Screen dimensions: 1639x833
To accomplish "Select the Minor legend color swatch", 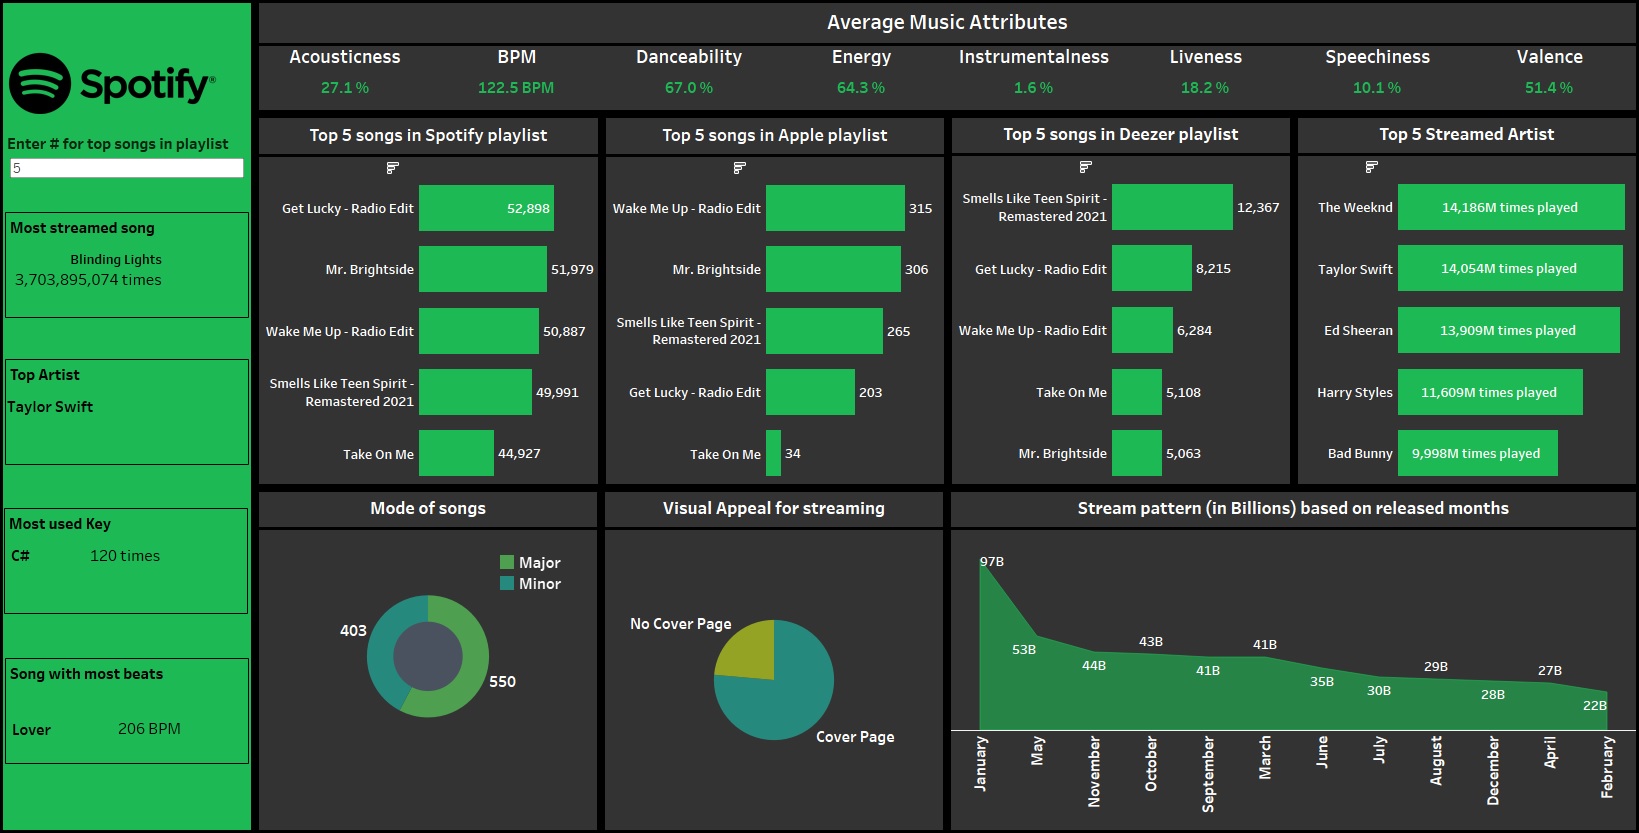I will 507,583.
